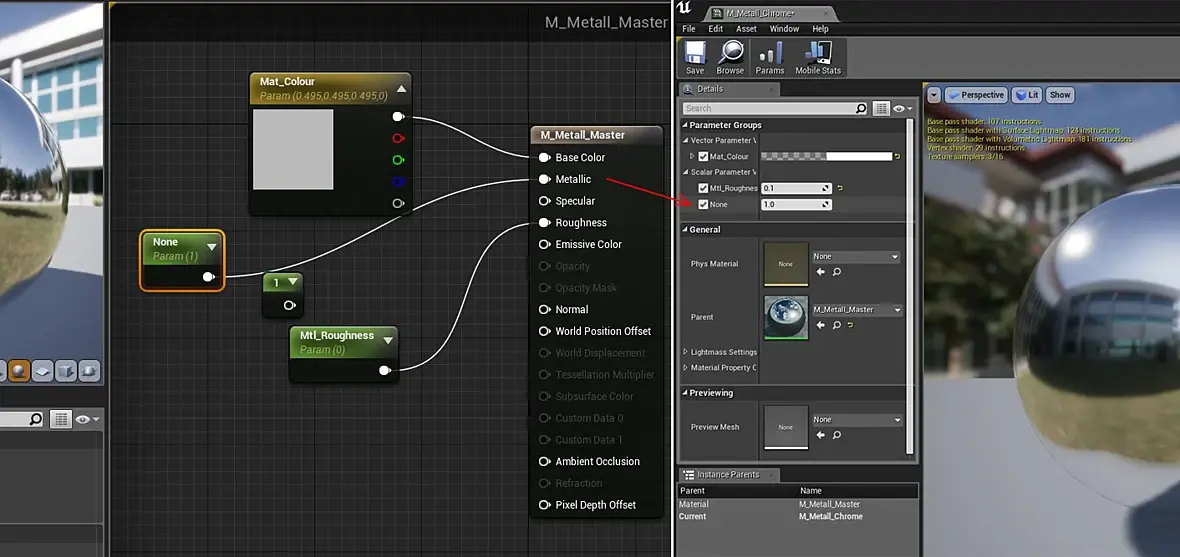
Task: Browse to Phys Material asset magnifier
Action: click(x=836, y=272)
